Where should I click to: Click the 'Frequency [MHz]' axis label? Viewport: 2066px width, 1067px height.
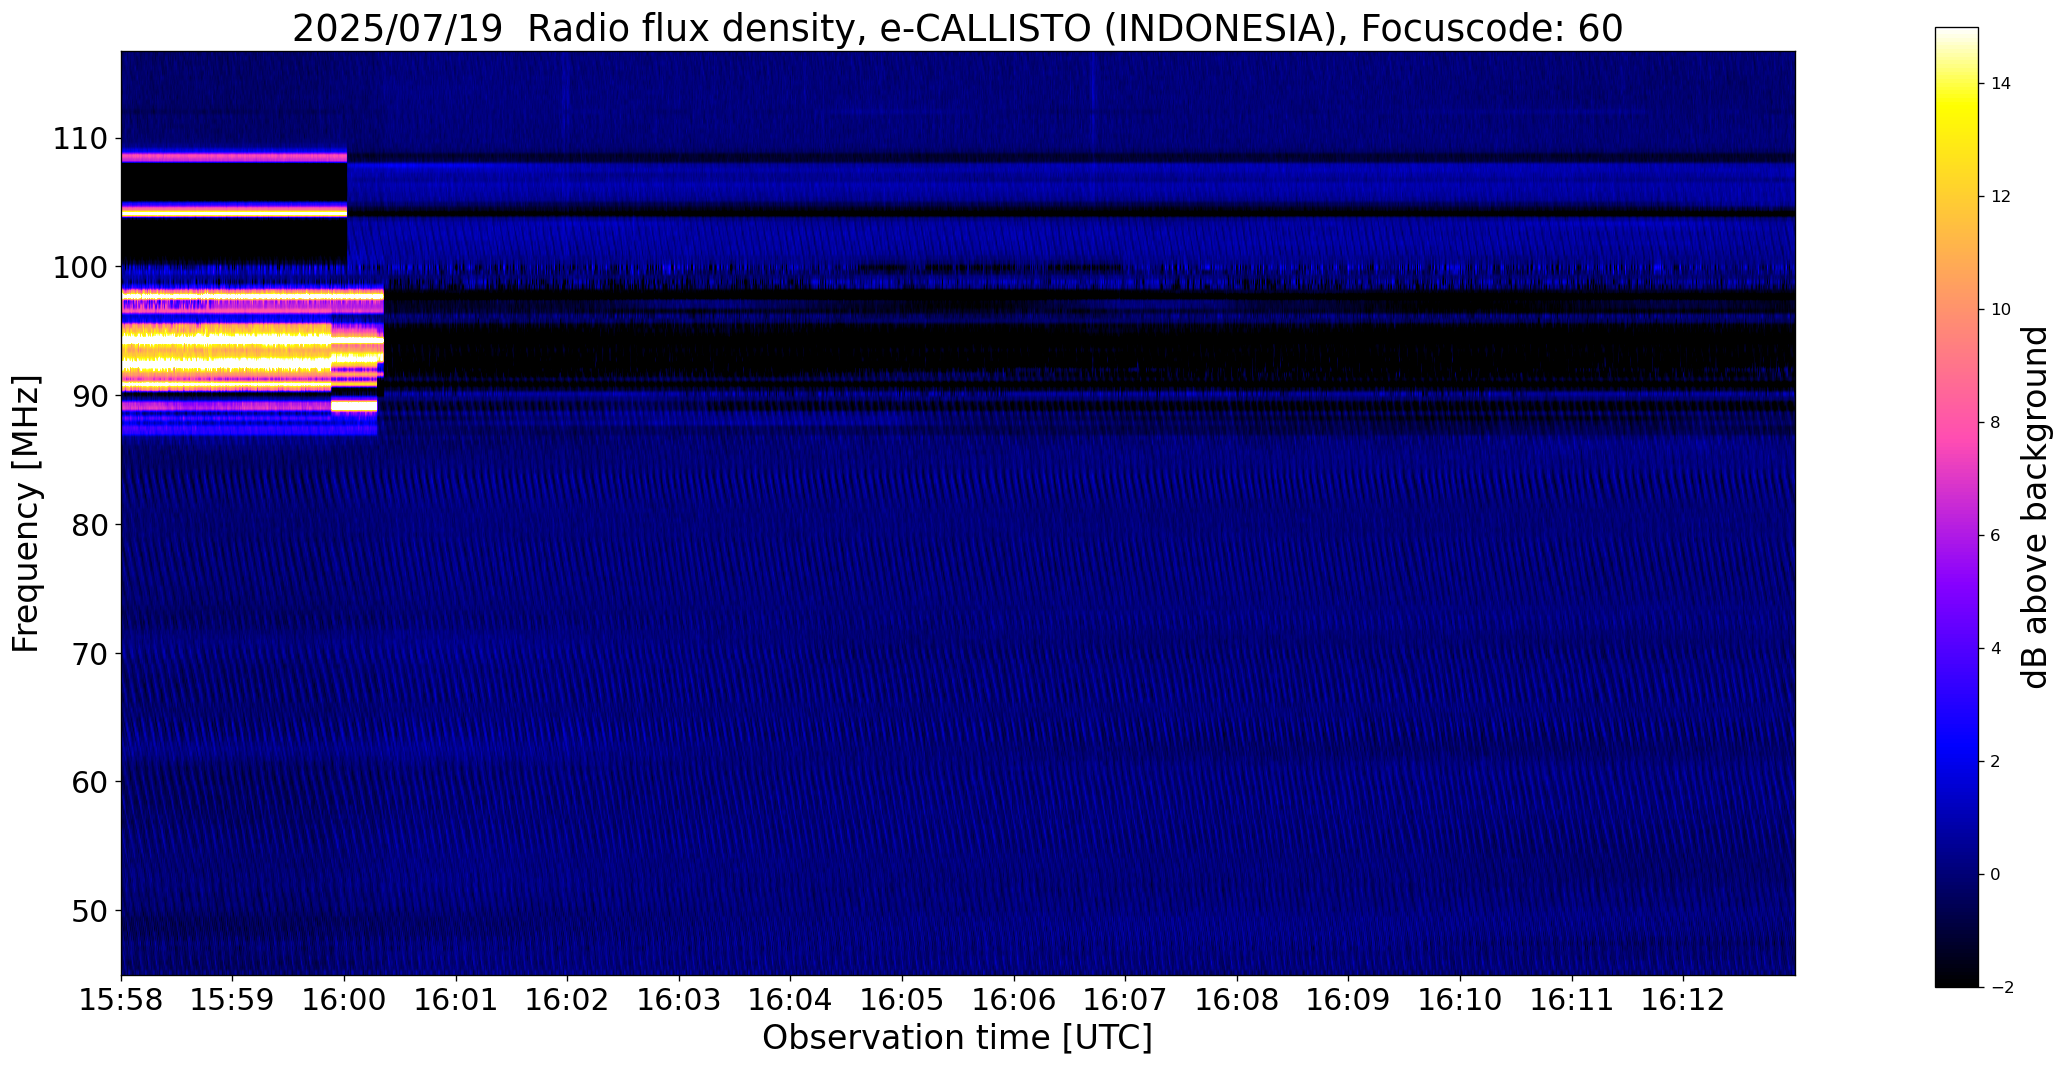tap(27, 514)
